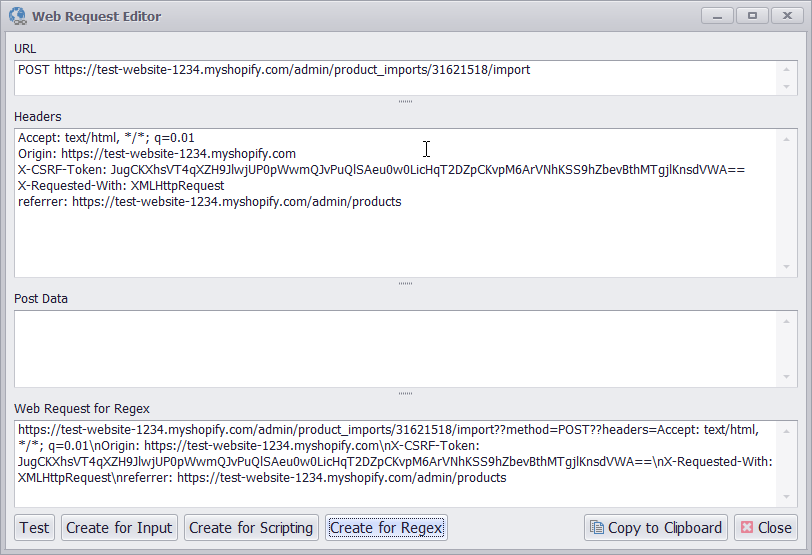
Task: Place cursor on the X-CSRF-Token header line
Action: coord(380,170)
